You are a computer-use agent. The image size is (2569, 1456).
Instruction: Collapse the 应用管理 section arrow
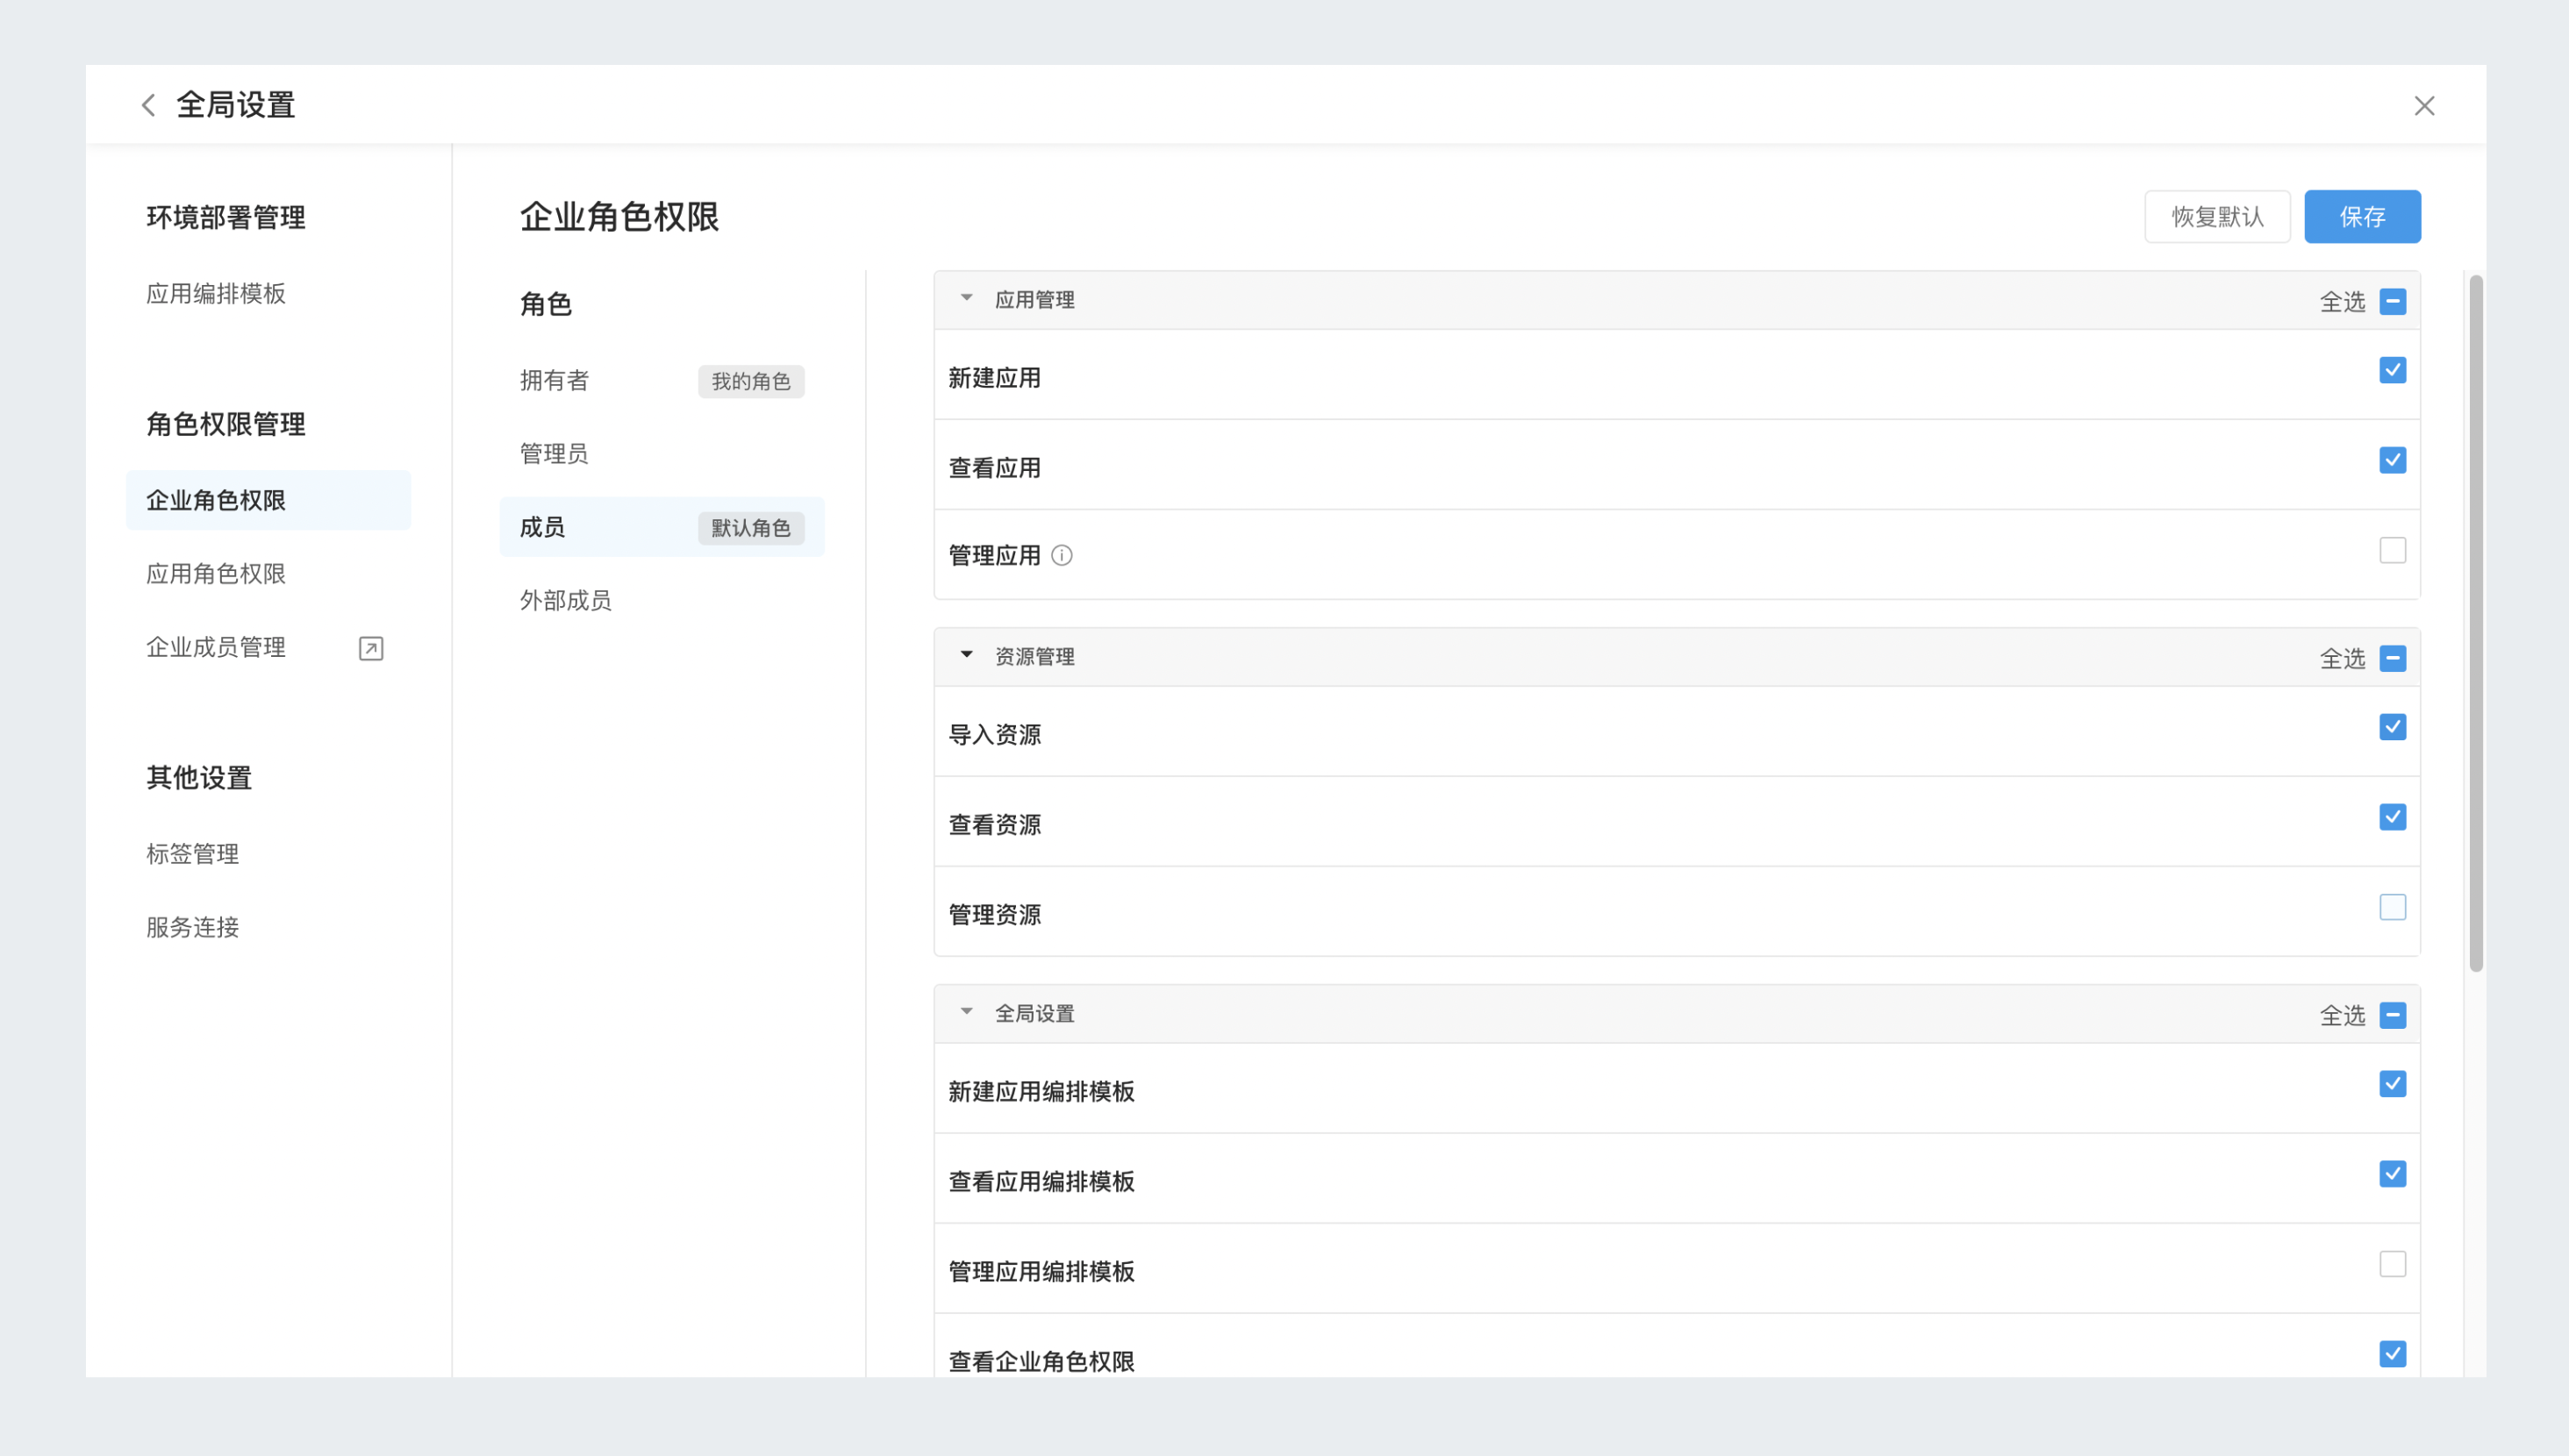pyautogui.click(x=966, y=298)
